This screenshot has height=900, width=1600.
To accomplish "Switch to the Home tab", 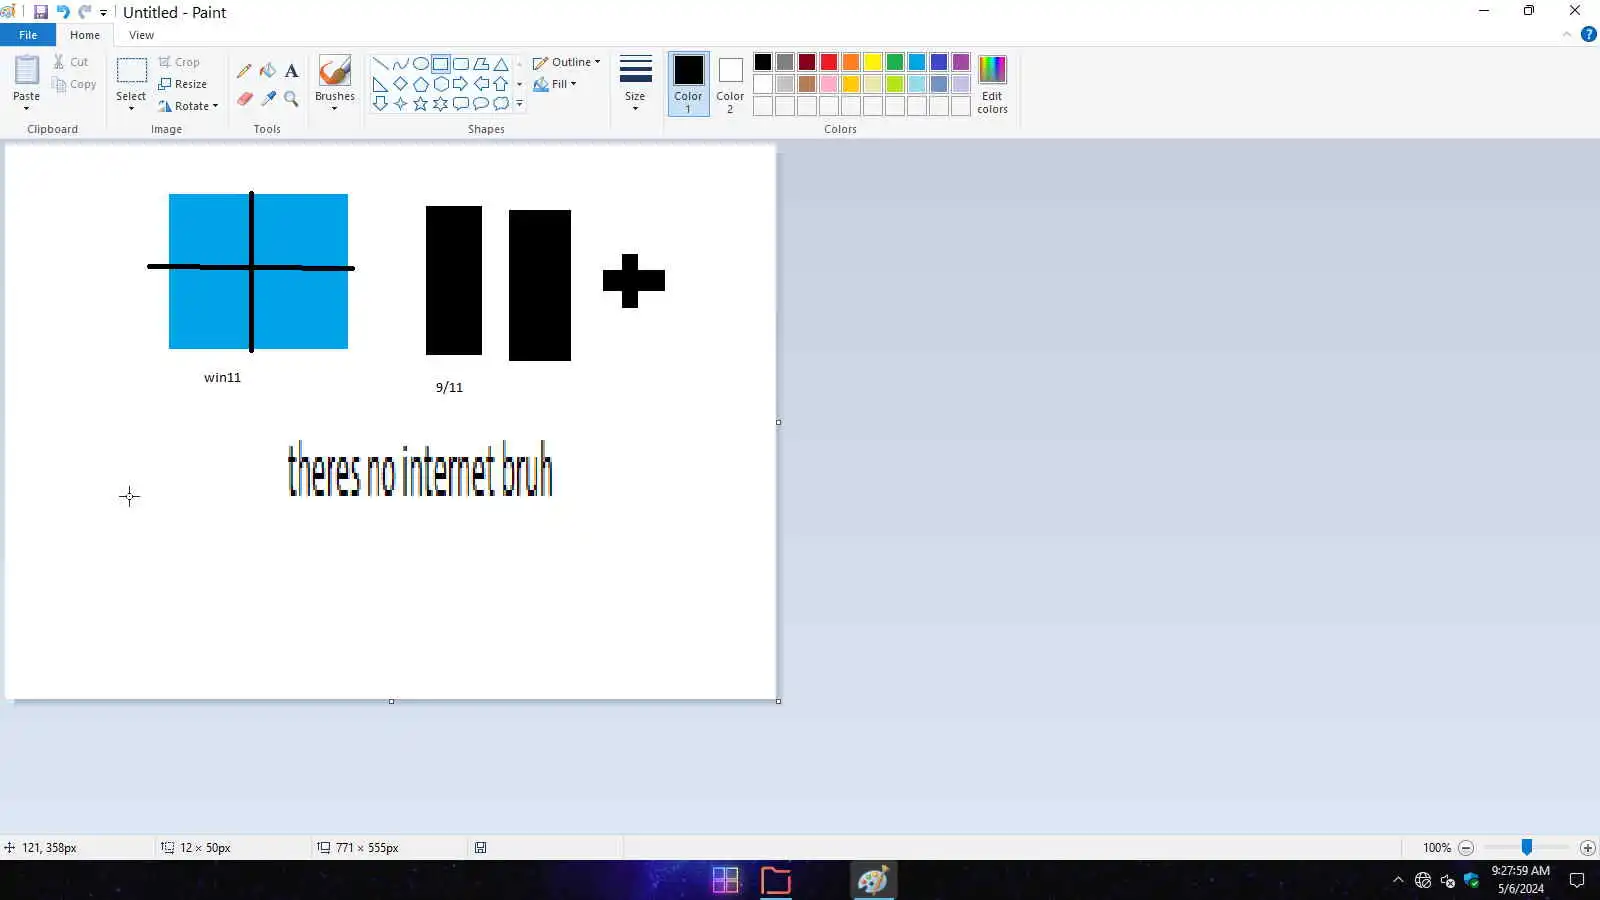I will point(85,35).
